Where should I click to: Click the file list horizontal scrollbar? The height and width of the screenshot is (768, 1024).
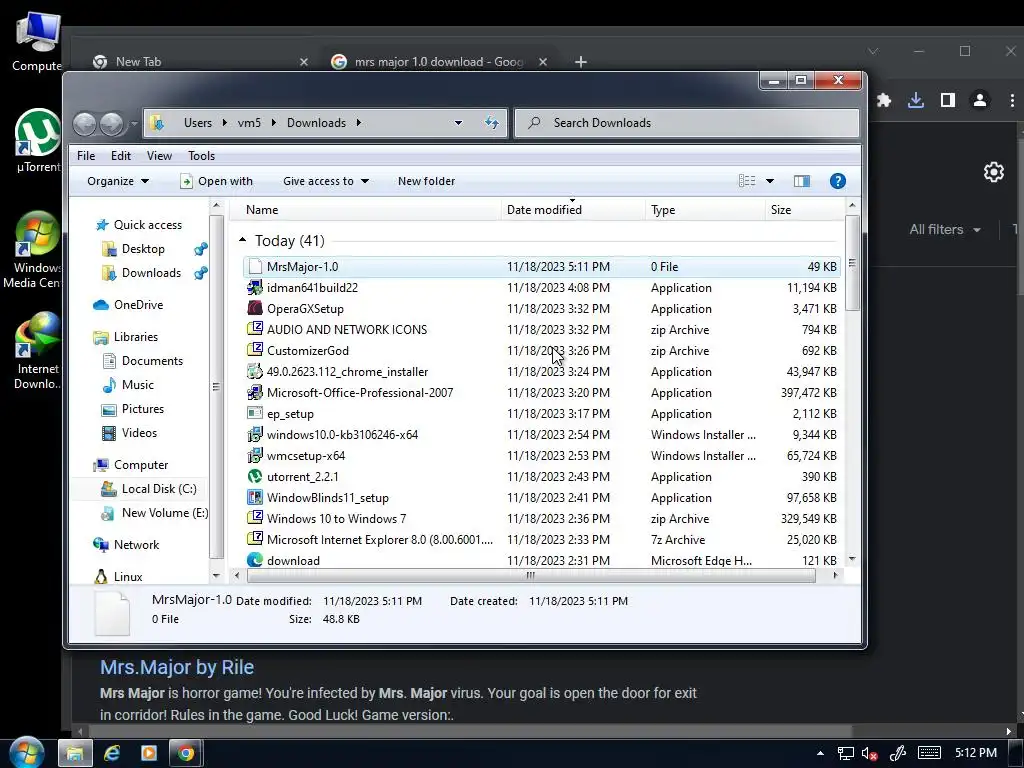click(x=531, y=575)
